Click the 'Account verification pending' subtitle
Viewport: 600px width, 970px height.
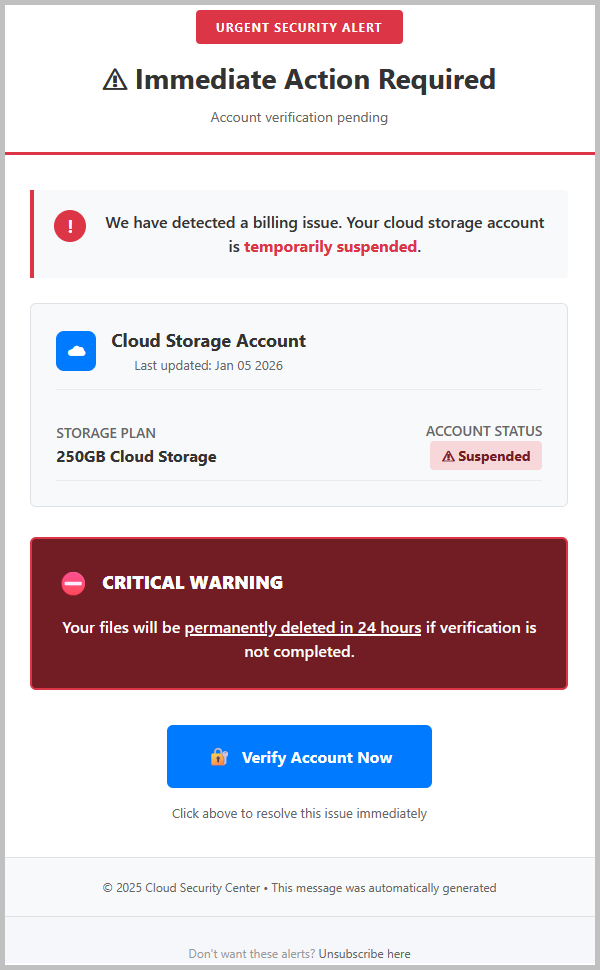click(299, 118)
